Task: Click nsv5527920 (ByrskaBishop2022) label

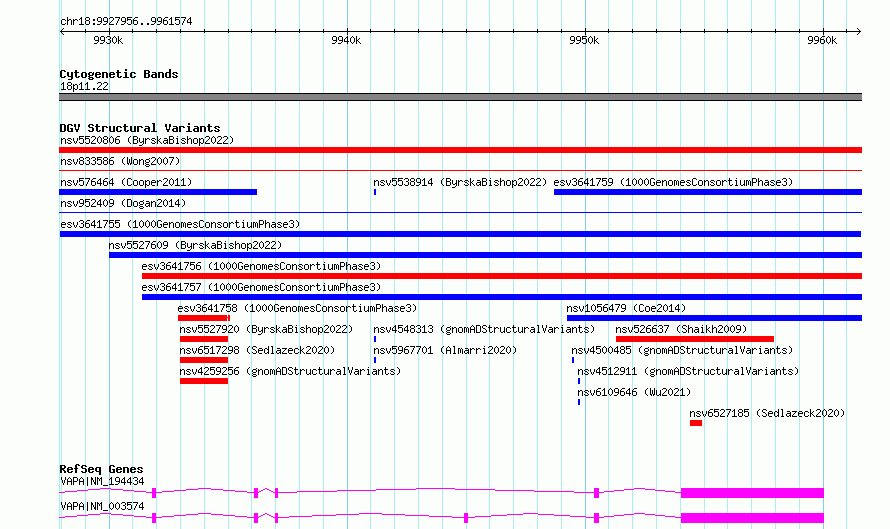Action: [266, 329]
